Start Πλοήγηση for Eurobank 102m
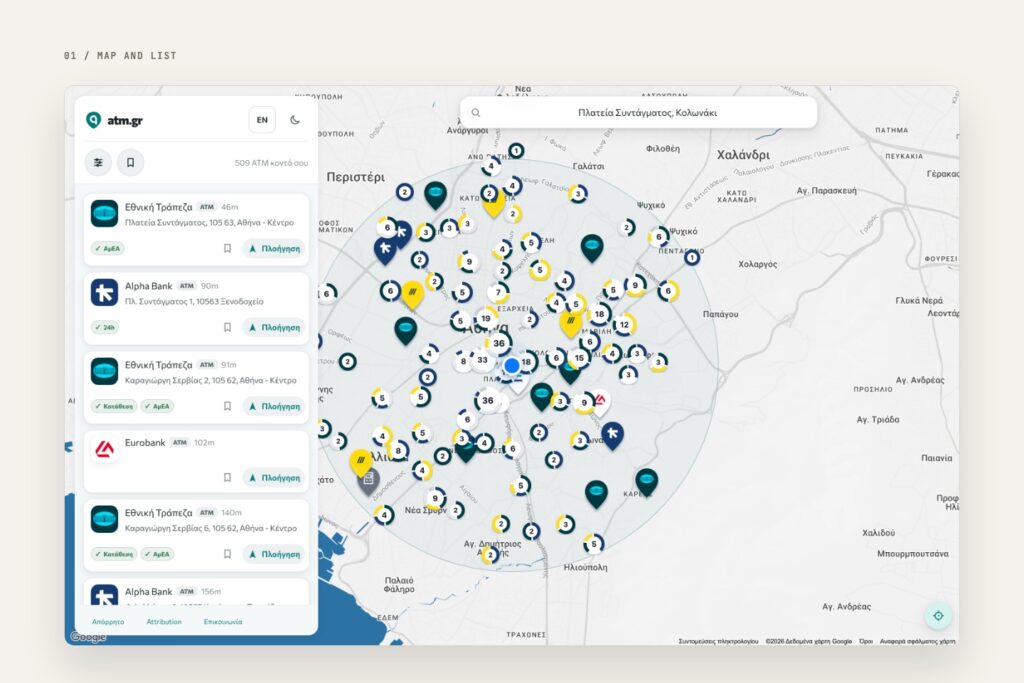This screenshot has height=683, width=1024. point(274,477)
